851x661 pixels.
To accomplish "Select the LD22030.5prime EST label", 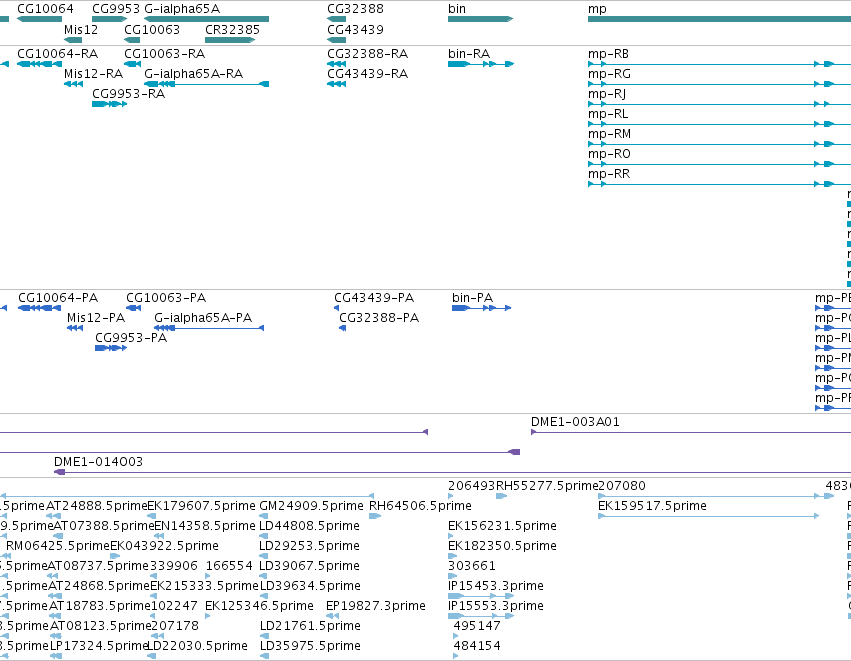I will 198,646.
